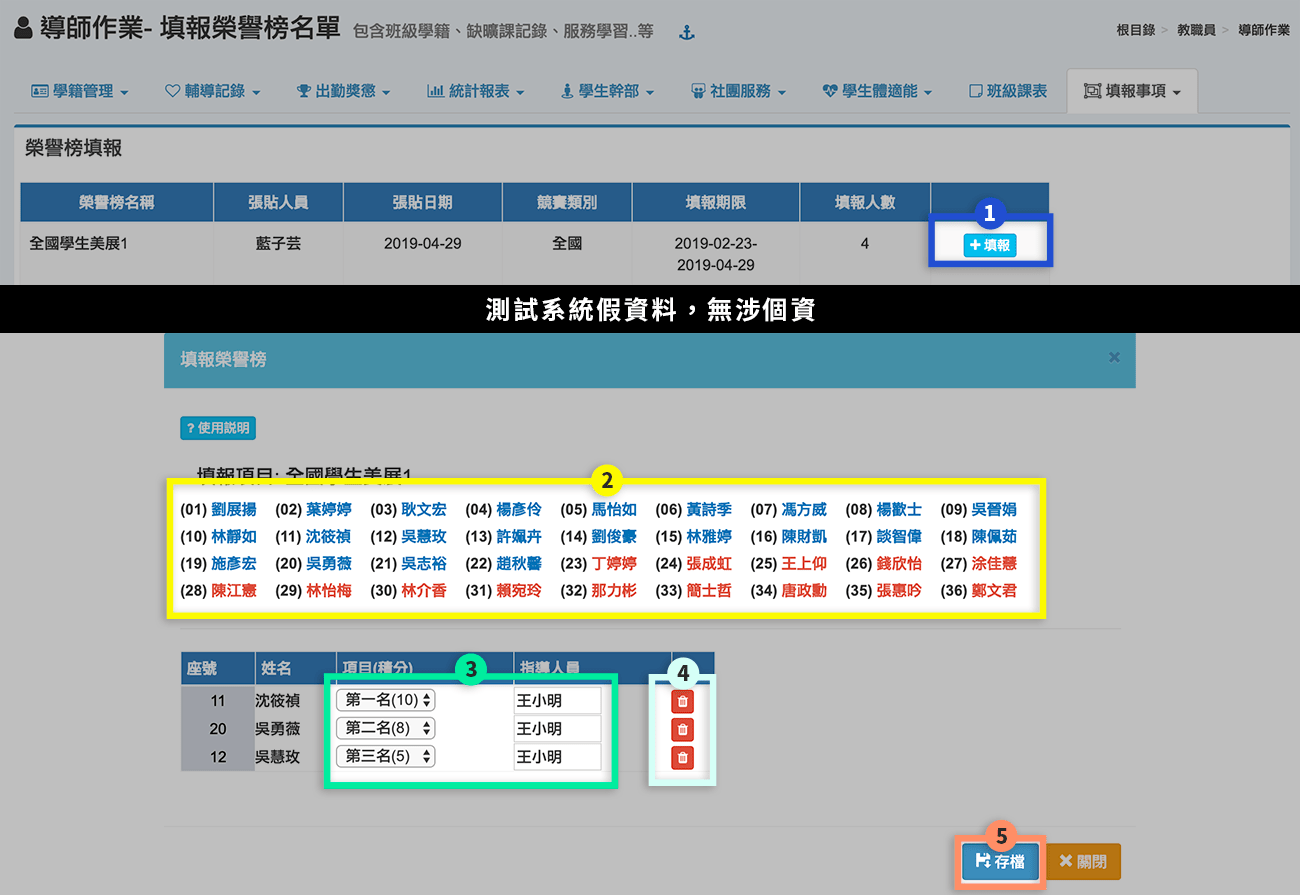Follow the 根目錄 breadcrumb link

click(1136, 30)
